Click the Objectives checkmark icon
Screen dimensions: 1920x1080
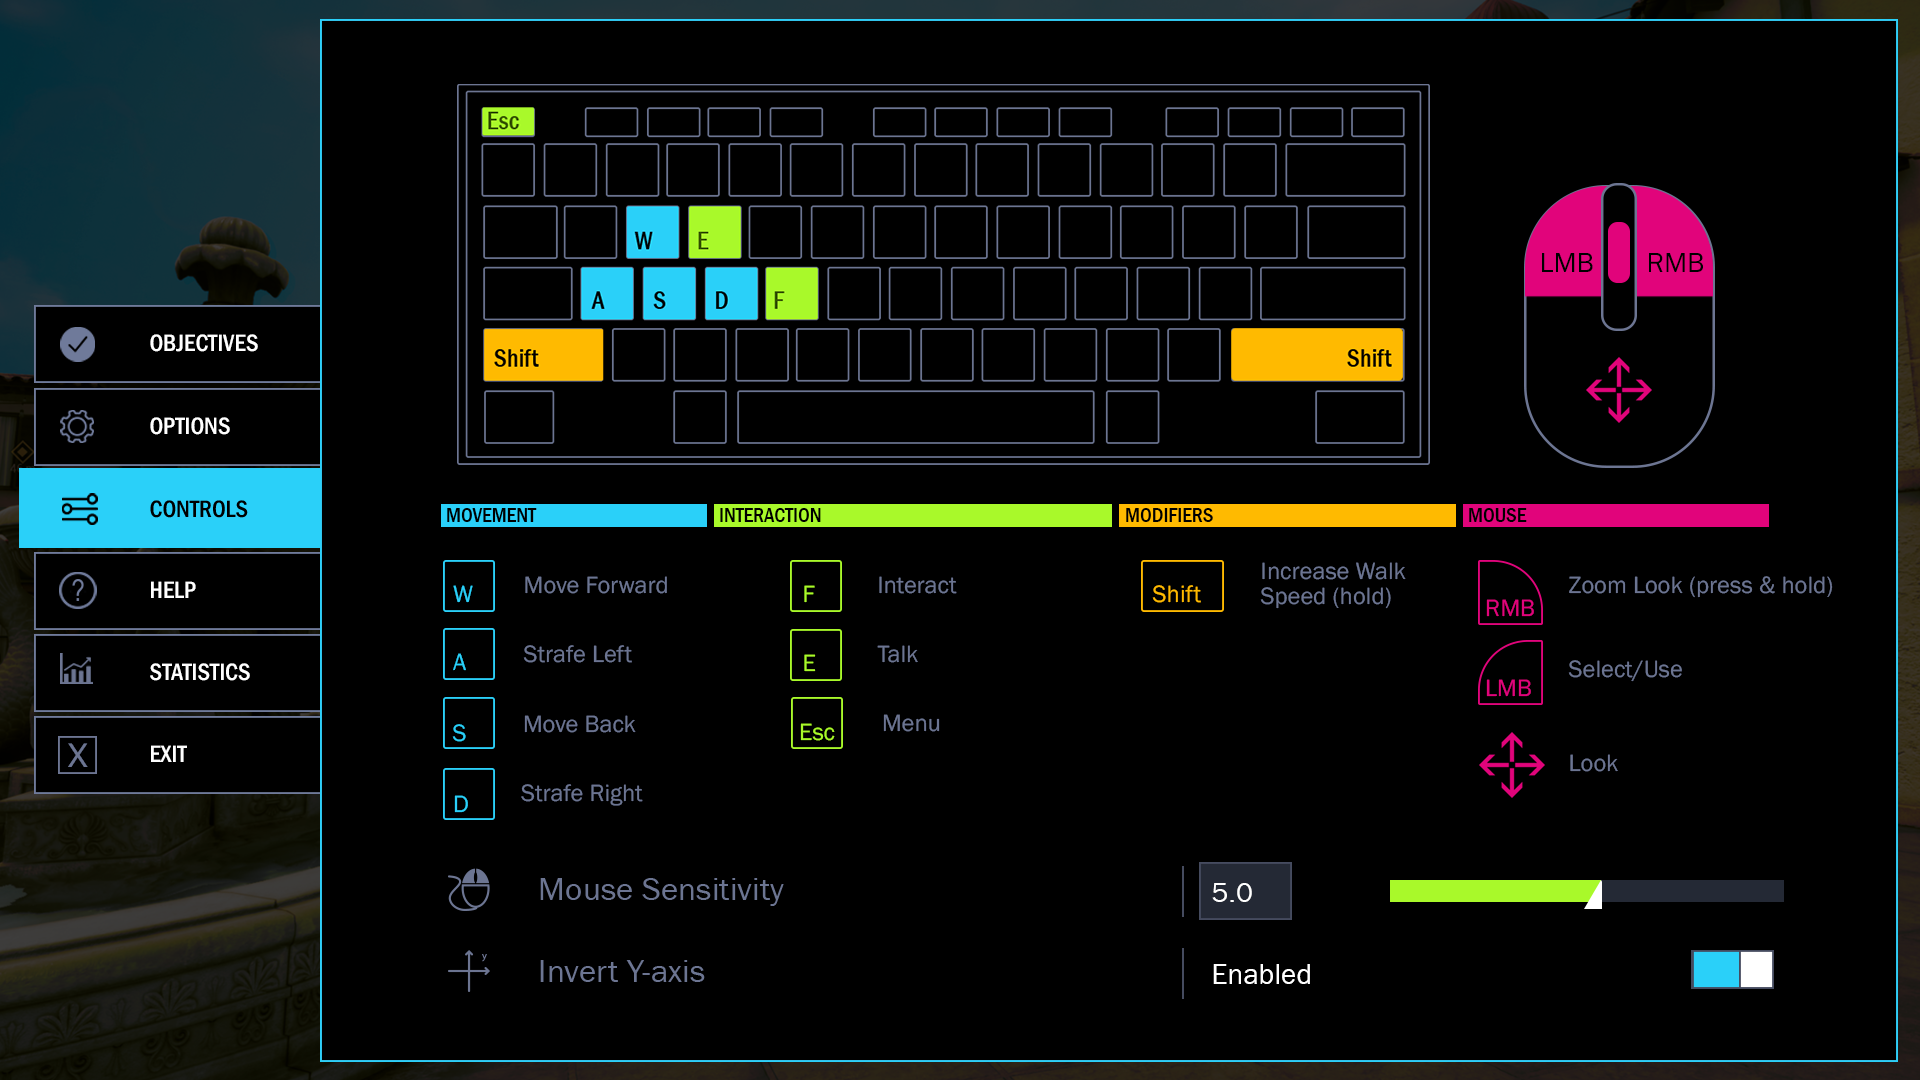77,344
